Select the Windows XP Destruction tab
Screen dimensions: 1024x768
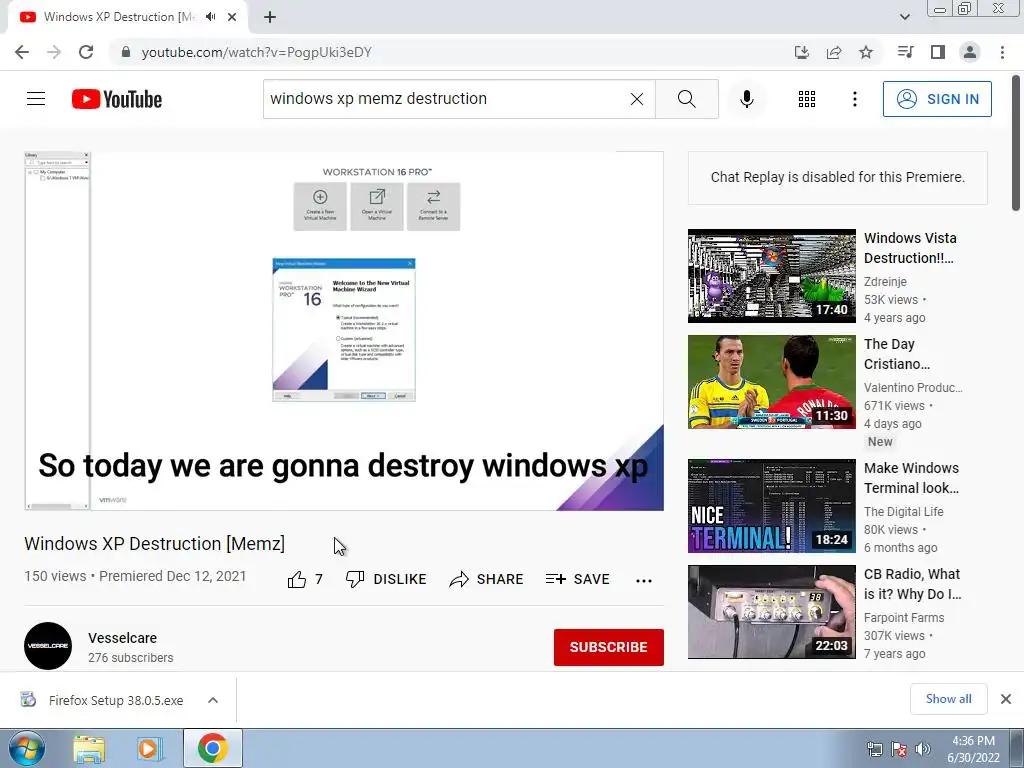pos(119,17)
